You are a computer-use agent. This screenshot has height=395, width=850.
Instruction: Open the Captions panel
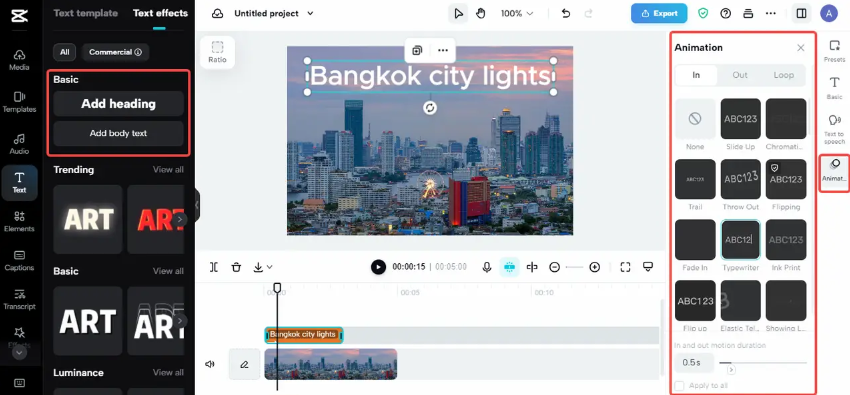(19, 261)
